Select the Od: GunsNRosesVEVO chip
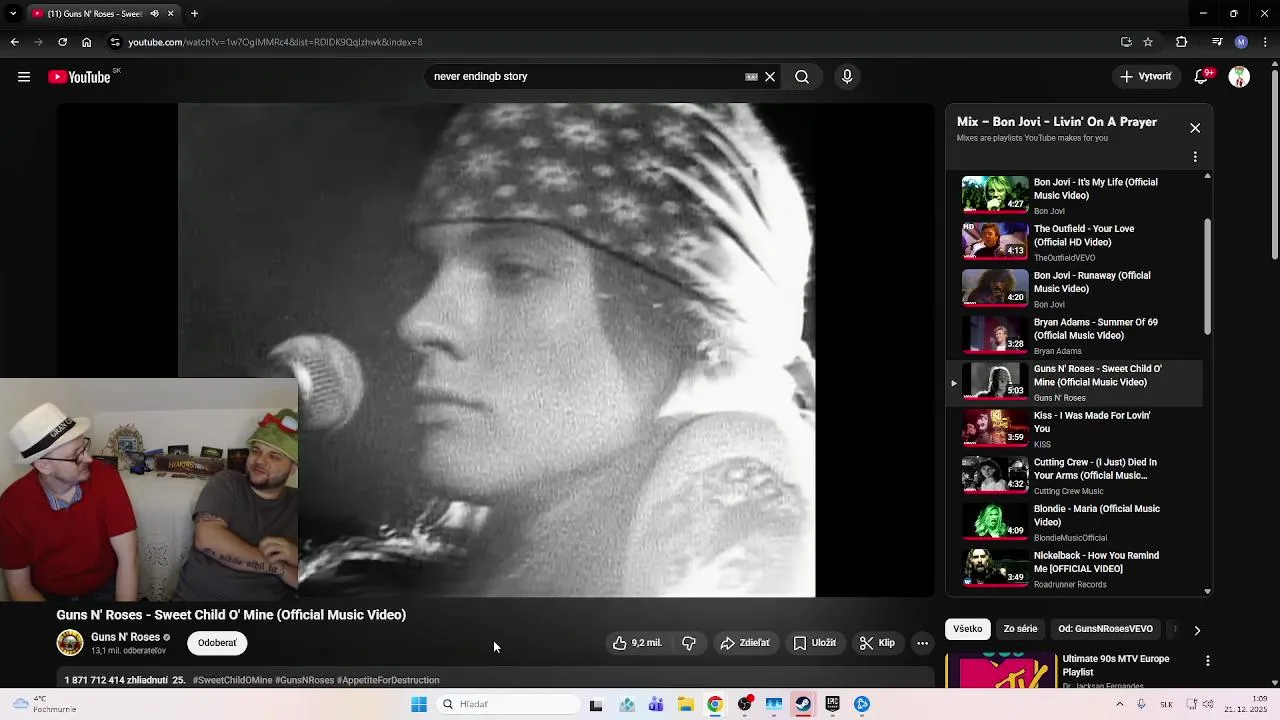This screenshot has height=720, width=1280. 1105,629
